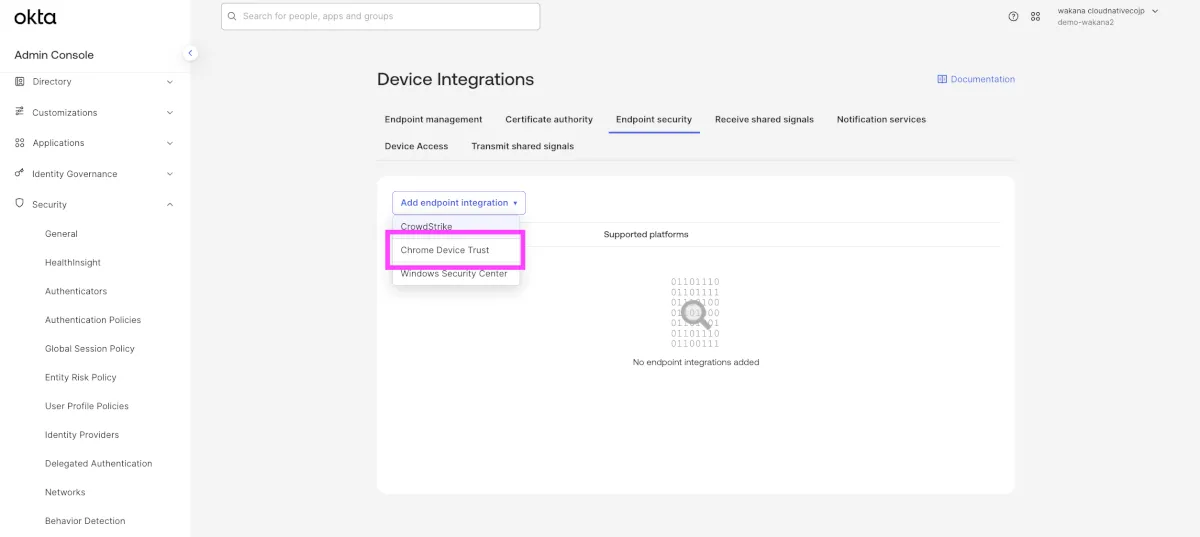Go to Authentication Policies in sidebar
Image resolution: width=1200 pixels, height=537 pixels.
pos(93,320)
